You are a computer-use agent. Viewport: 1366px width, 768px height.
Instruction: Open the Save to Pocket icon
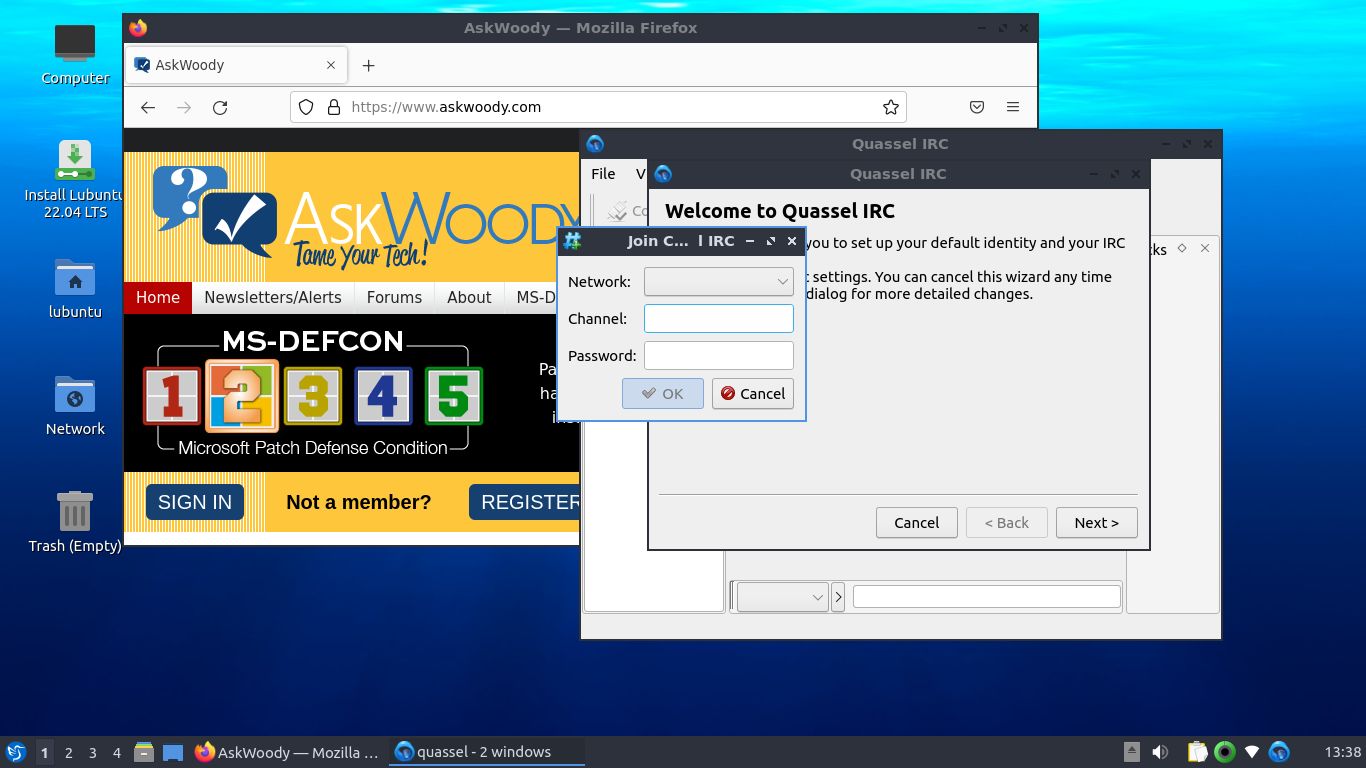(977, 107)
